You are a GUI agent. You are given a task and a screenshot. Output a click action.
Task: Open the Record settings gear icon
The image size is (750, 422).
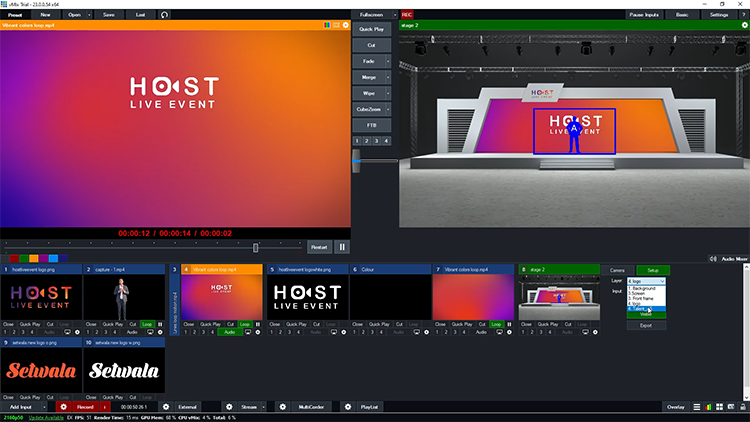pos(63,408)
